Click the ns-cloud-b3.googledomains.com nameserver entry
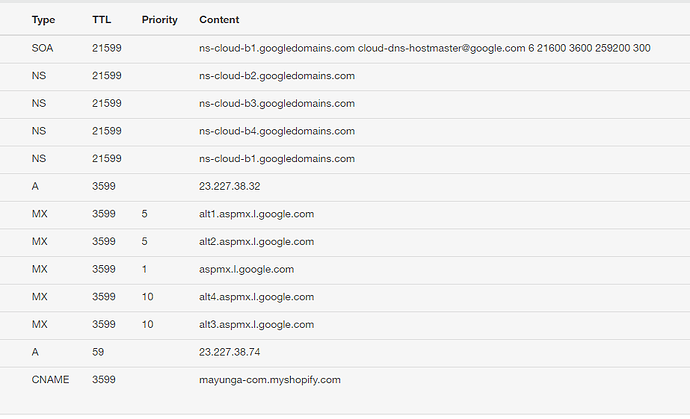 click(x=277, y=104)
